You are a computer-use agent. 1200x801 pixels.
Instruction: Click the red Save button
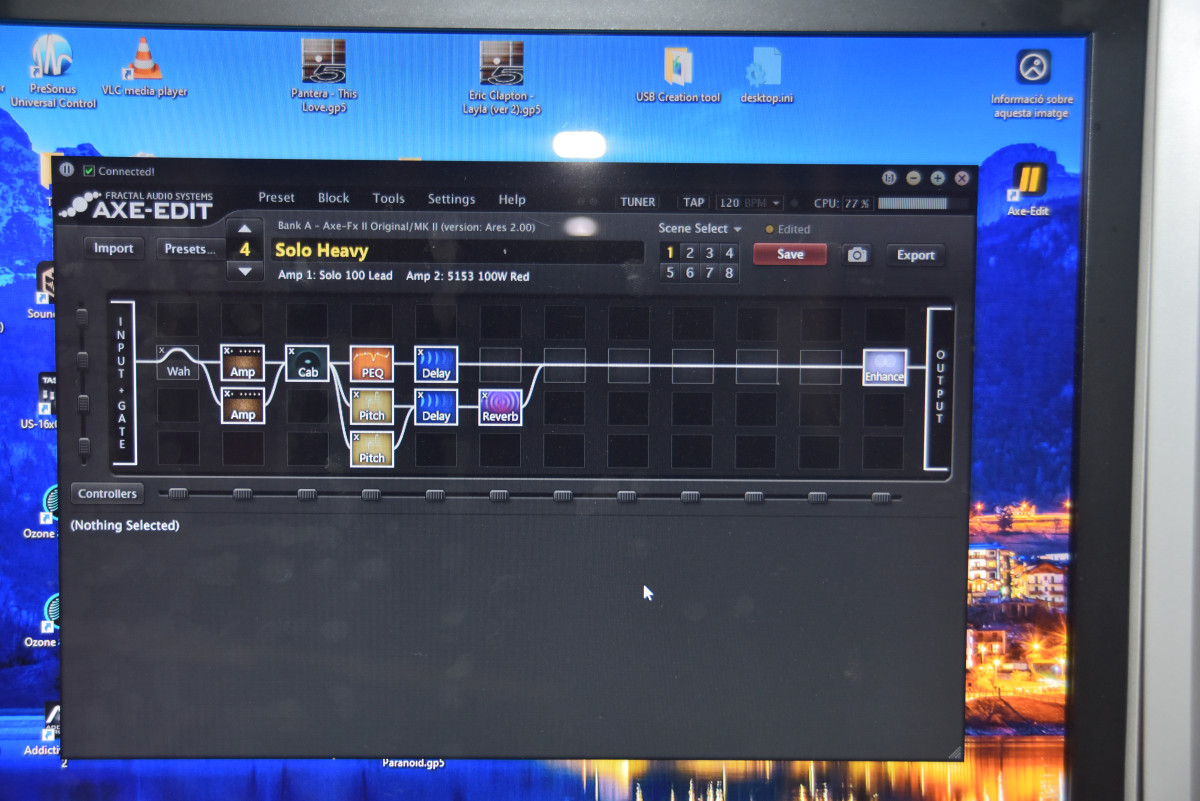point(790,255)
